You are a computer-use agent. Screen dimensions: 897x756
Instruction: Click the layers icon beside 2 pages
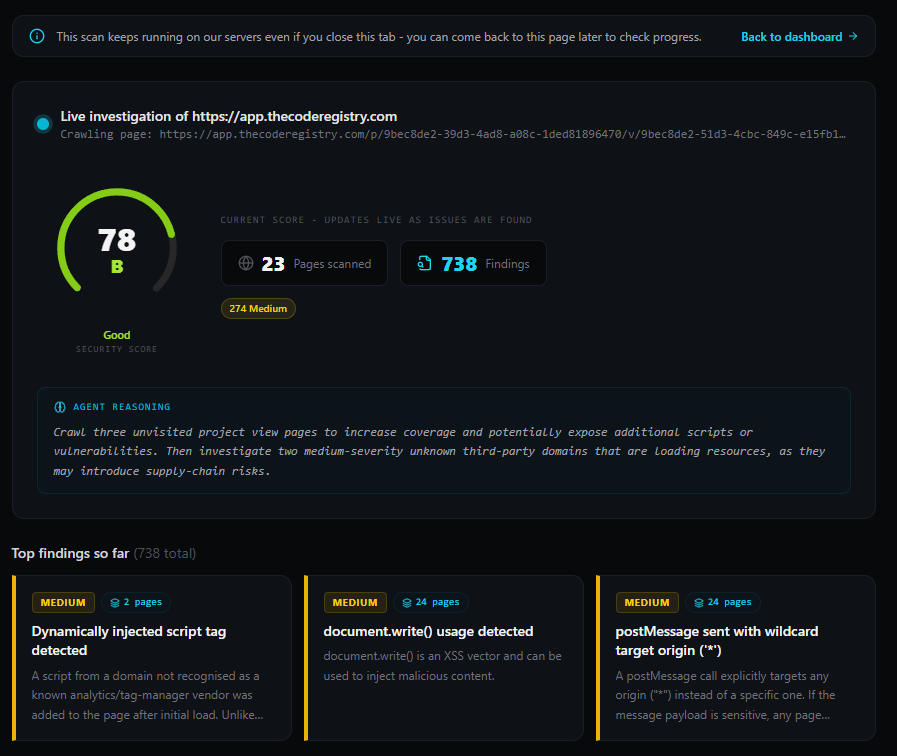pyautogui.click(x=115, y=602)
